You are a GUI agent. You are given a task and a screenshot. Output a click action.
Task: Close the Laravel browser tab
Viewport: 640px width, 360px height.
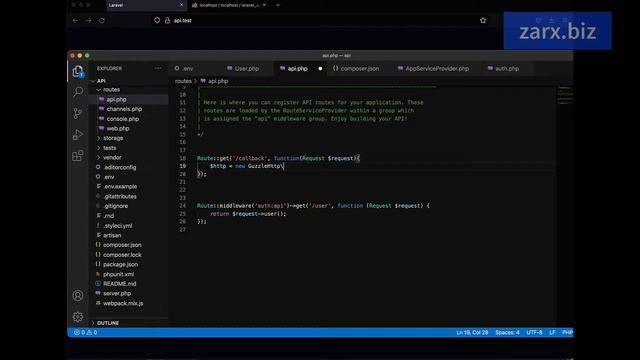coord(182,5)
